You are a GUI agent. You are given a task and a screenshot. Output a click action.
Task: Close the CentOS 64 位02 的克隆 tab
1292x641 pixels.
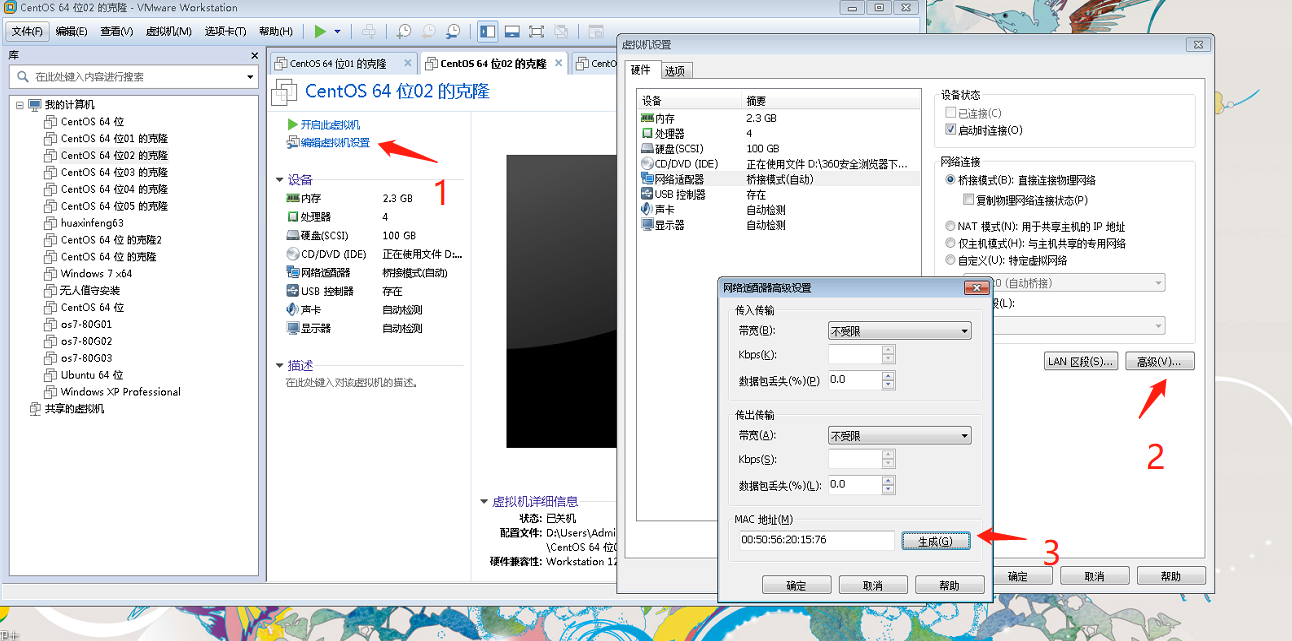(558, 62)
